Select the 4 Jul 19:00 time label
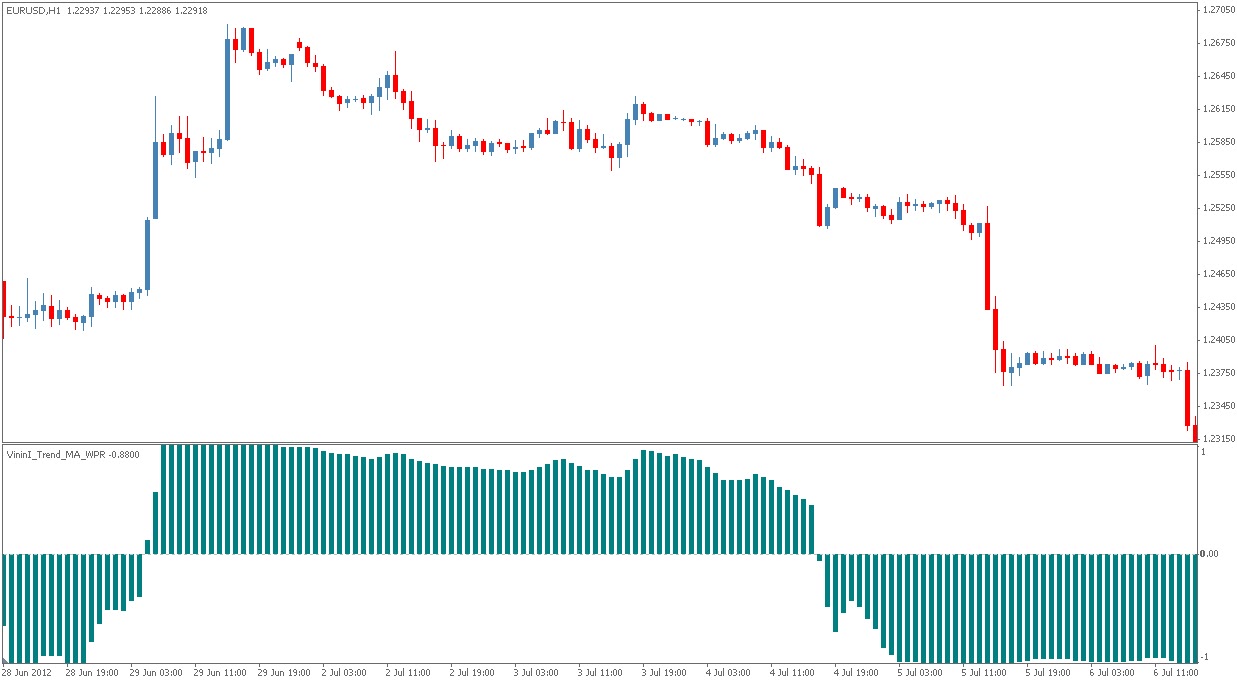The height and width of the screenshot is (681, 1237). pyautogui.click(x=858, y=673)
